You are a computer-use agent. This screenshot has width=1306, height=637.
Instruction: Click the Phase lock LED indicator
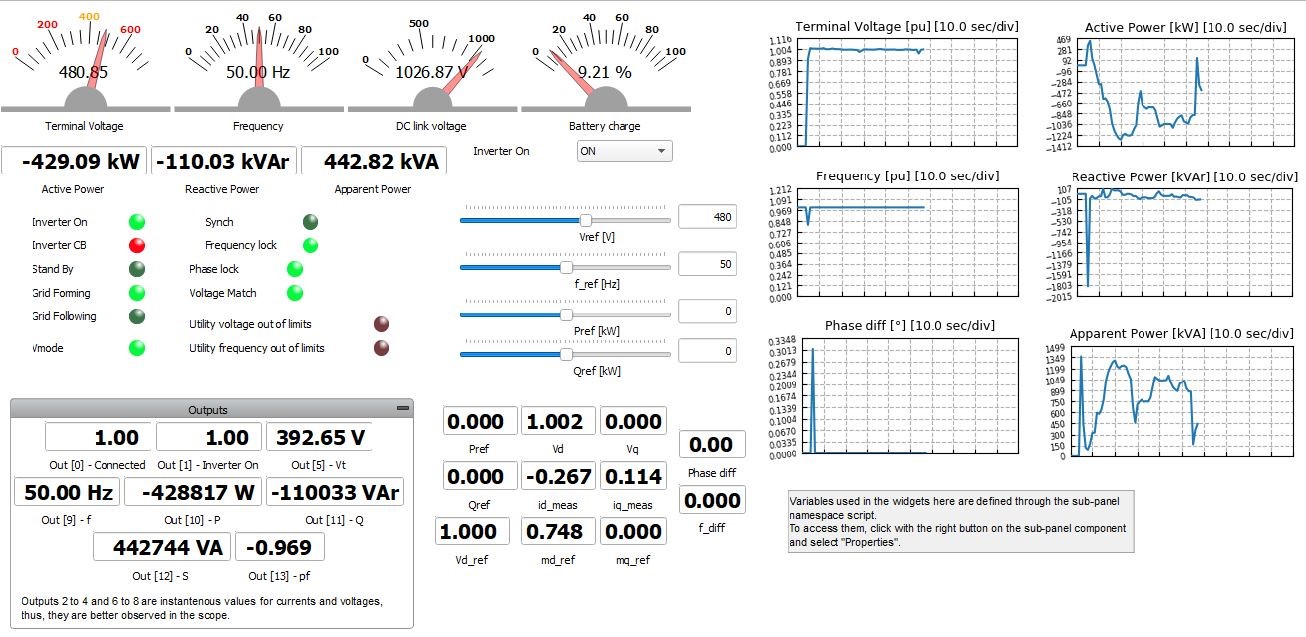[x=295, y=269]
